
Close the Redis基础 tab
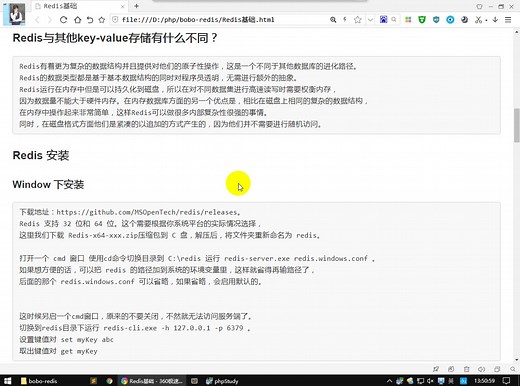click(x=123, y=6)
